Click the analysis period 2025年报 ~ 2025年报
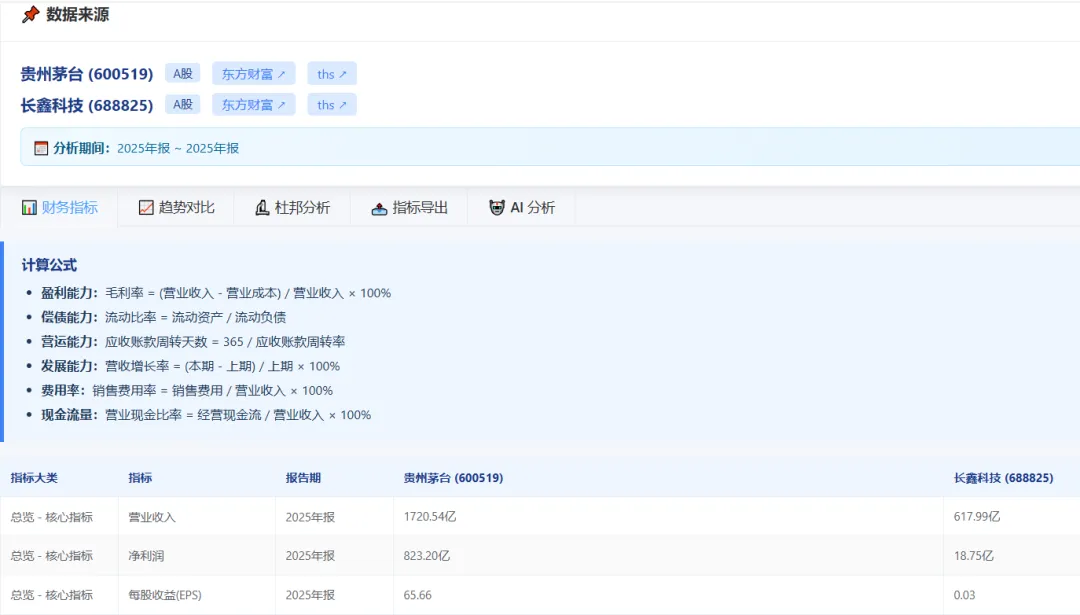Image resolution: width=1080 pixels, height=615 pixels. [x=178, y=148]
